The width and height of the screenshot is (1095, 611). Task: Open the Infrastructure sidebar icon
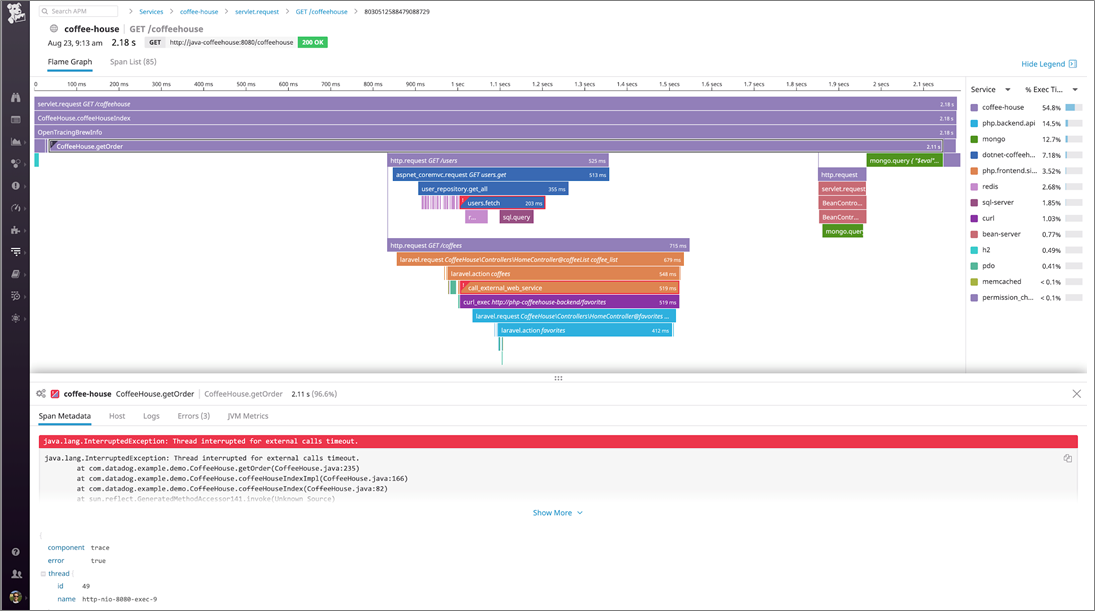[x=15, y=163]
